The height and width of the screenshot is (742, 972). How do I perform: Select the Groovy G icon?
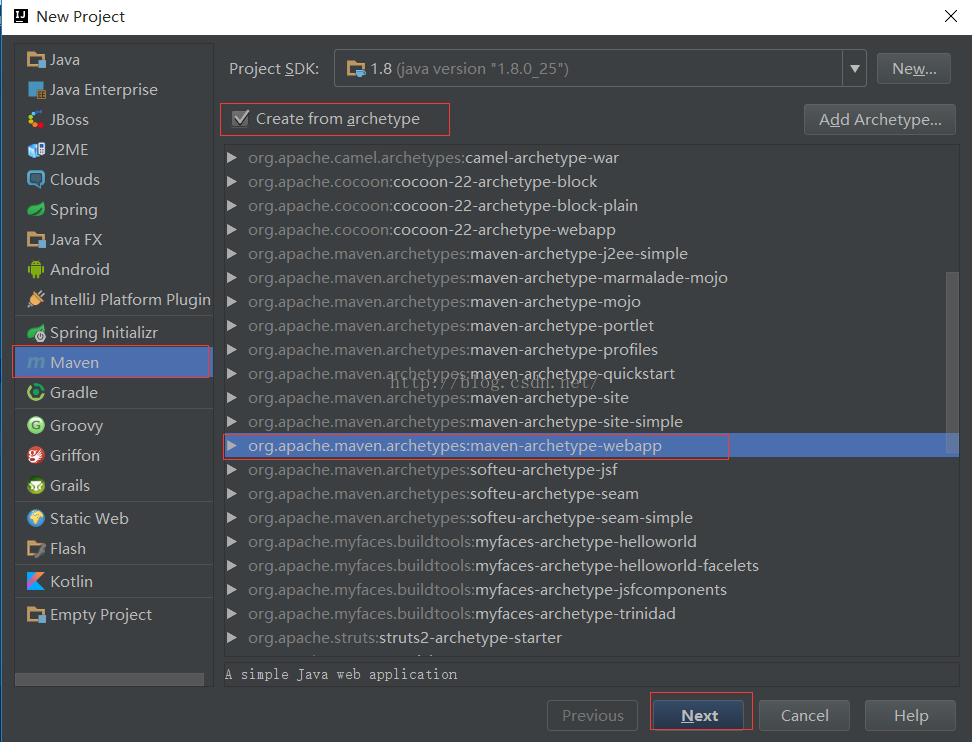tap(36, 425)
